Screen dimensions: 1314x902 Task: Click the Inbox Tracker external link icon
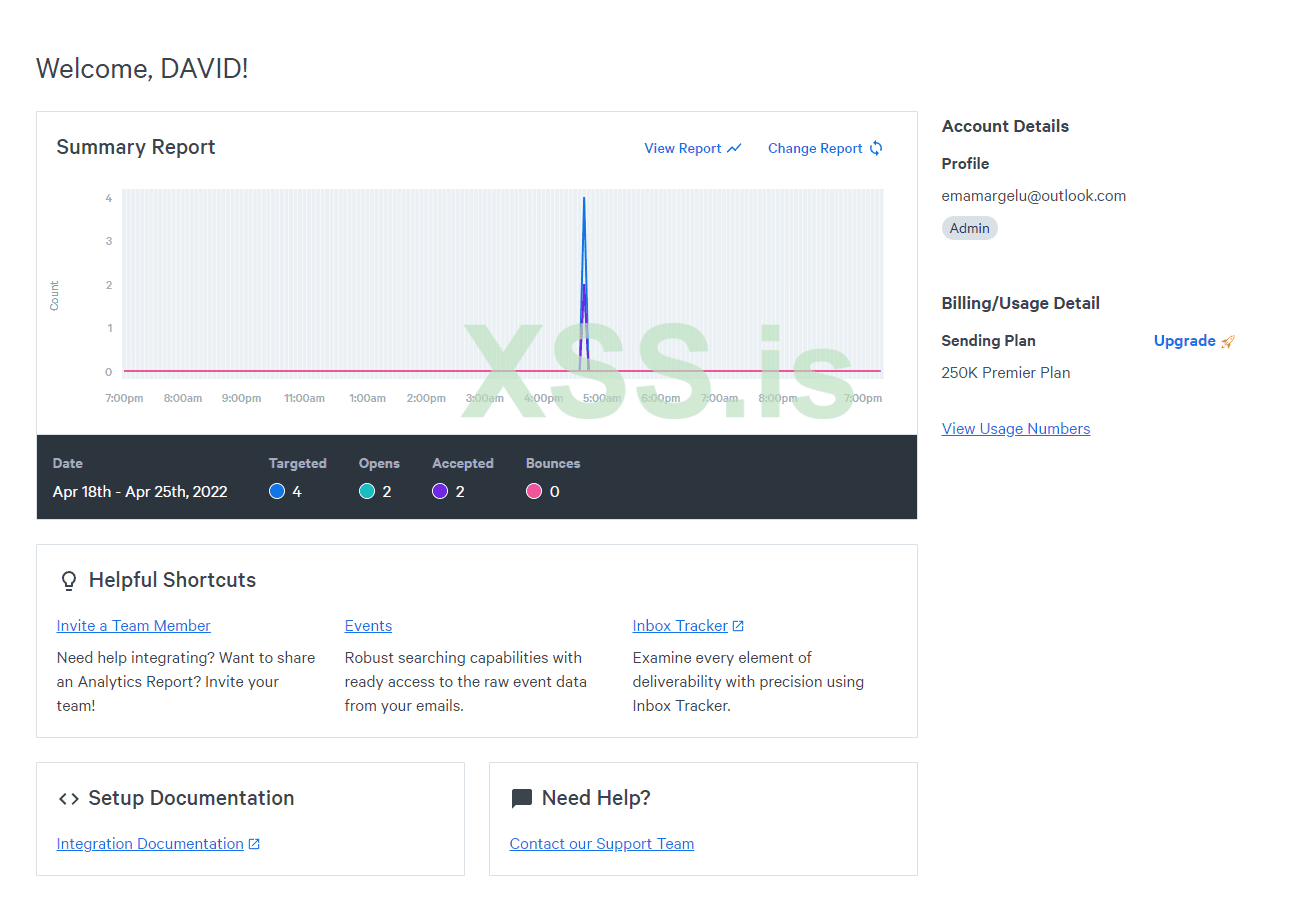[738, 626]
